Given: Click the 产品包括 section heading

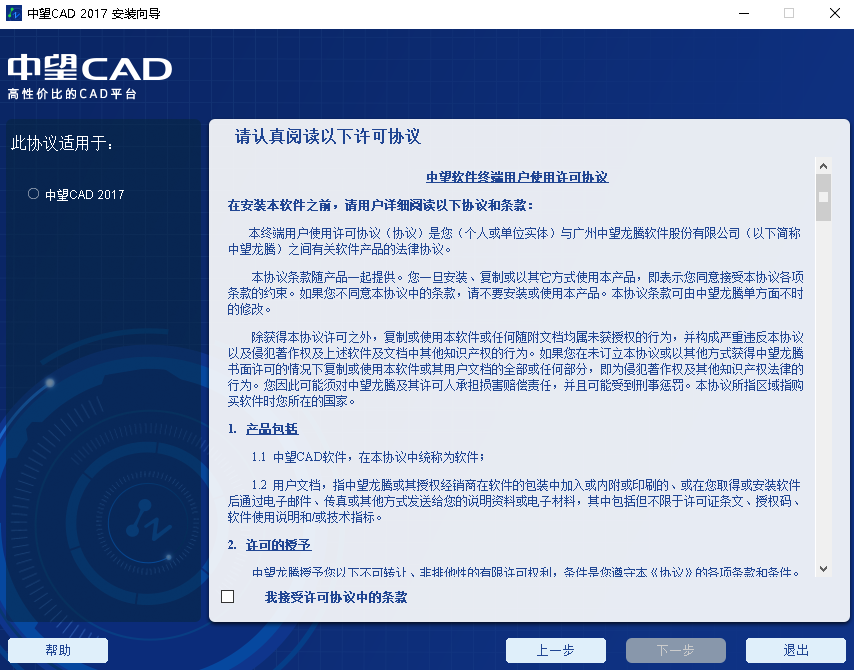Looking at the screenshot, I should pos(272,429).
